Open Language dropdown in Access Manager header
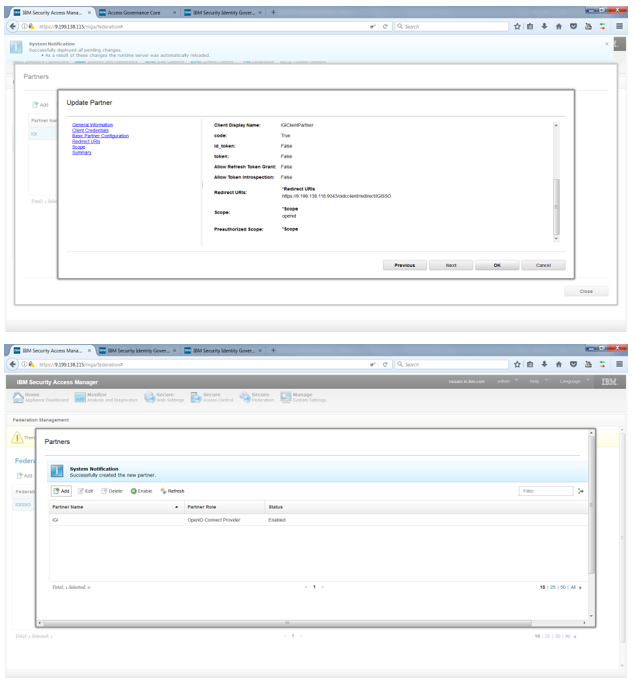This screenshot has width=635, height=687. pyautogui.click(x=574, y=382)
